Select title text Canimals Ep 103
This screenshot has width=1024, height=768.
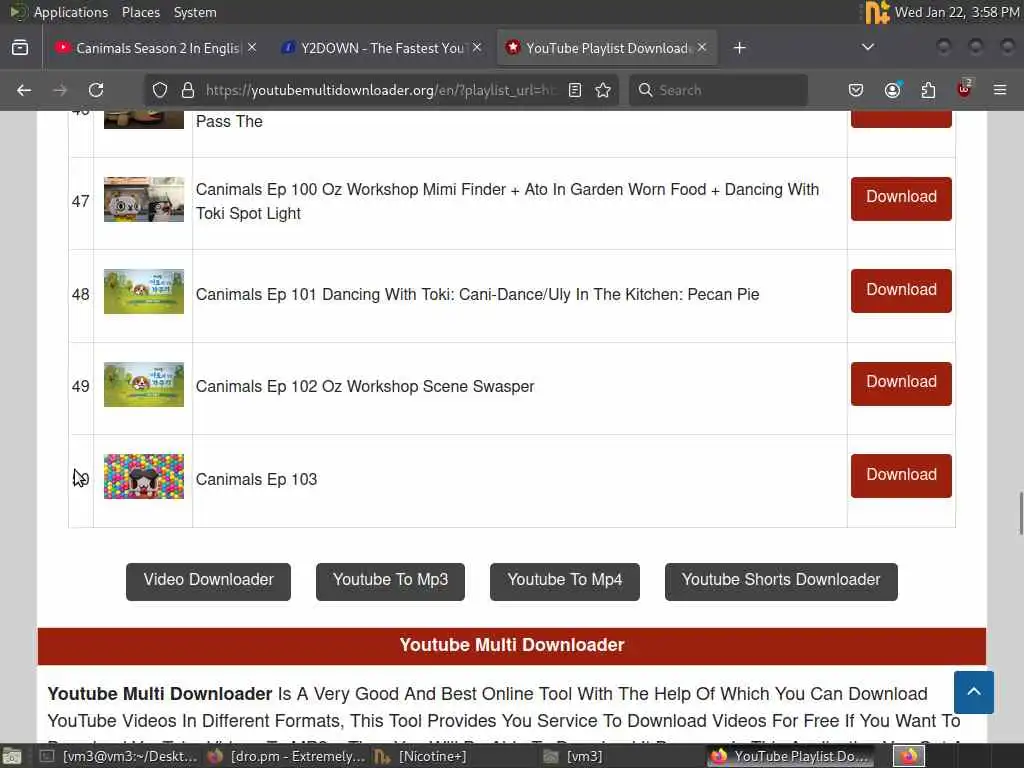pos(257,479)
